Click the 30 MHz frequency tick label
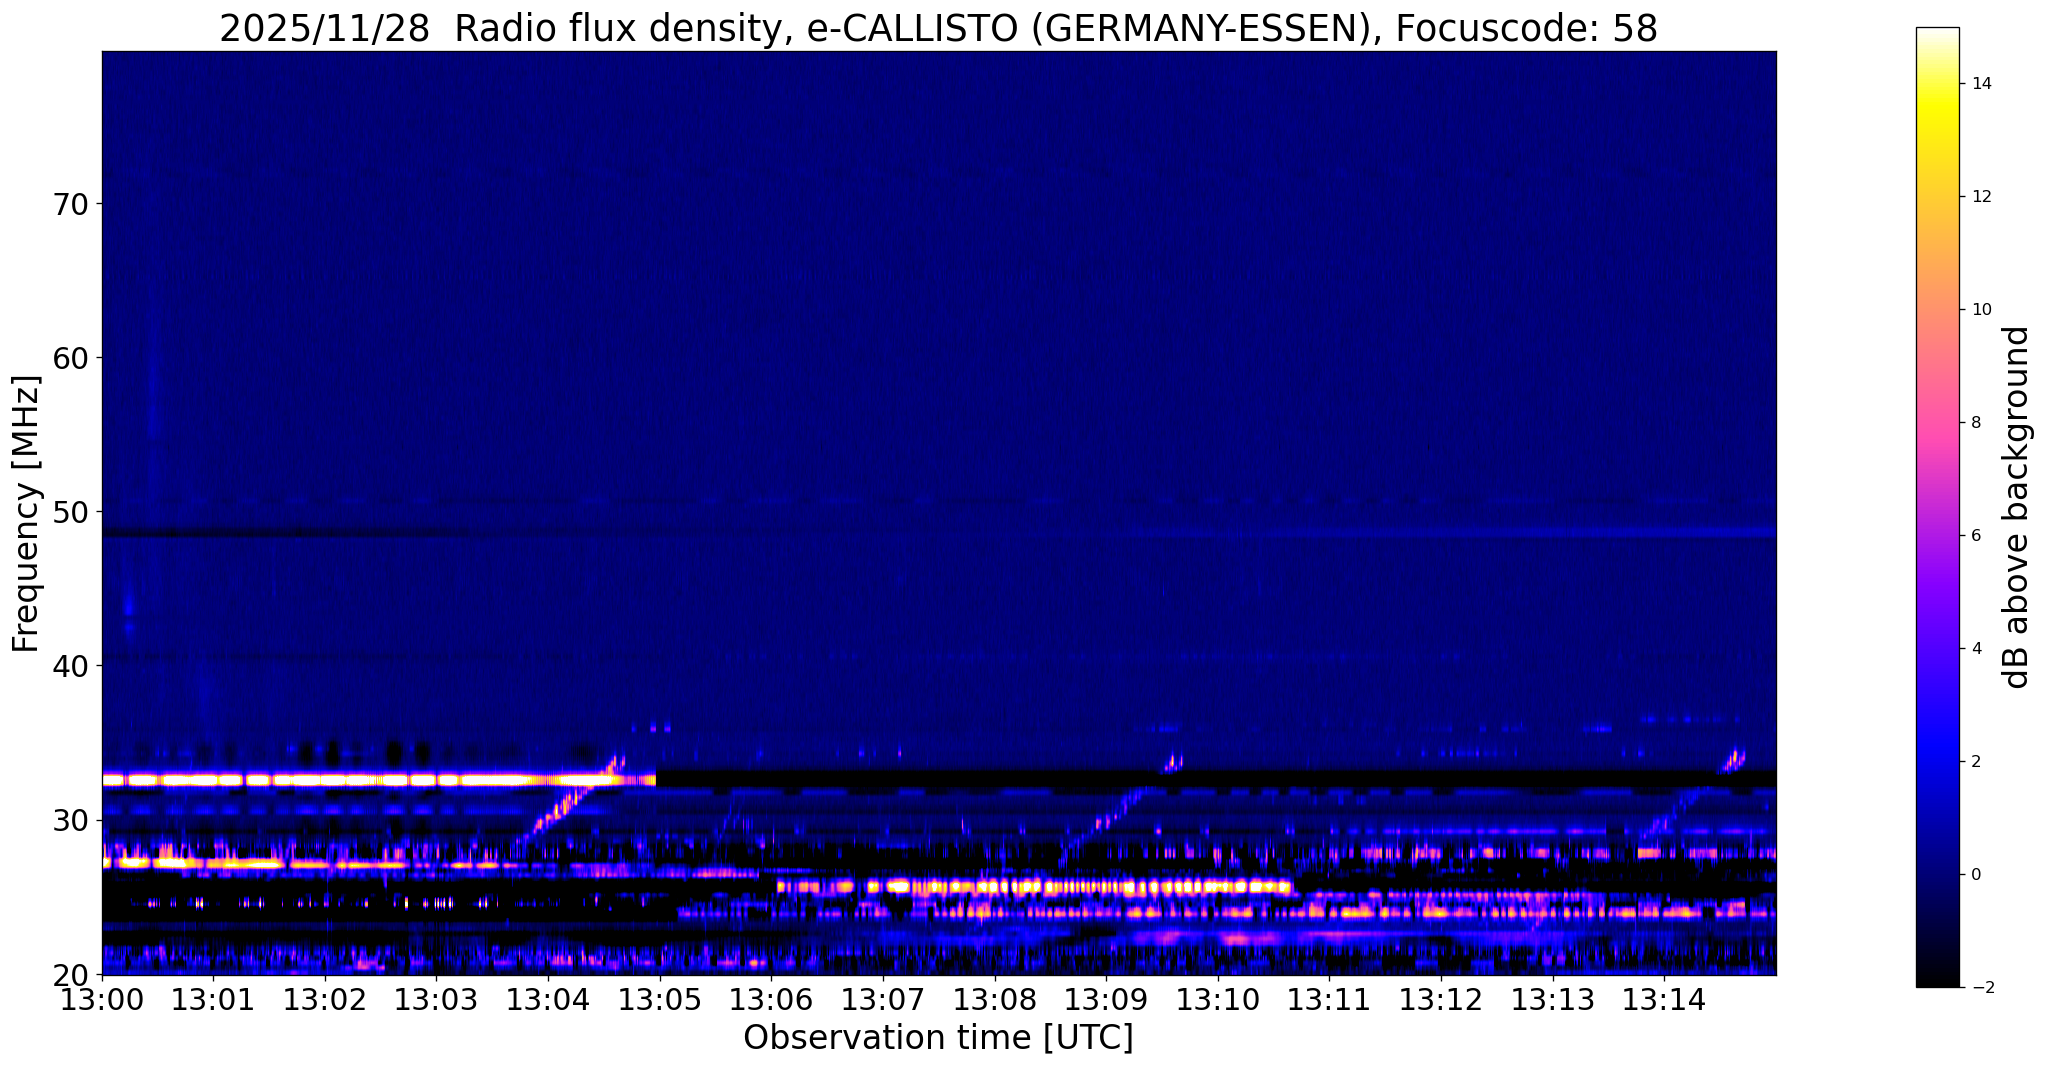The width and height of the screenshot is (2047, 1067). 70,820
